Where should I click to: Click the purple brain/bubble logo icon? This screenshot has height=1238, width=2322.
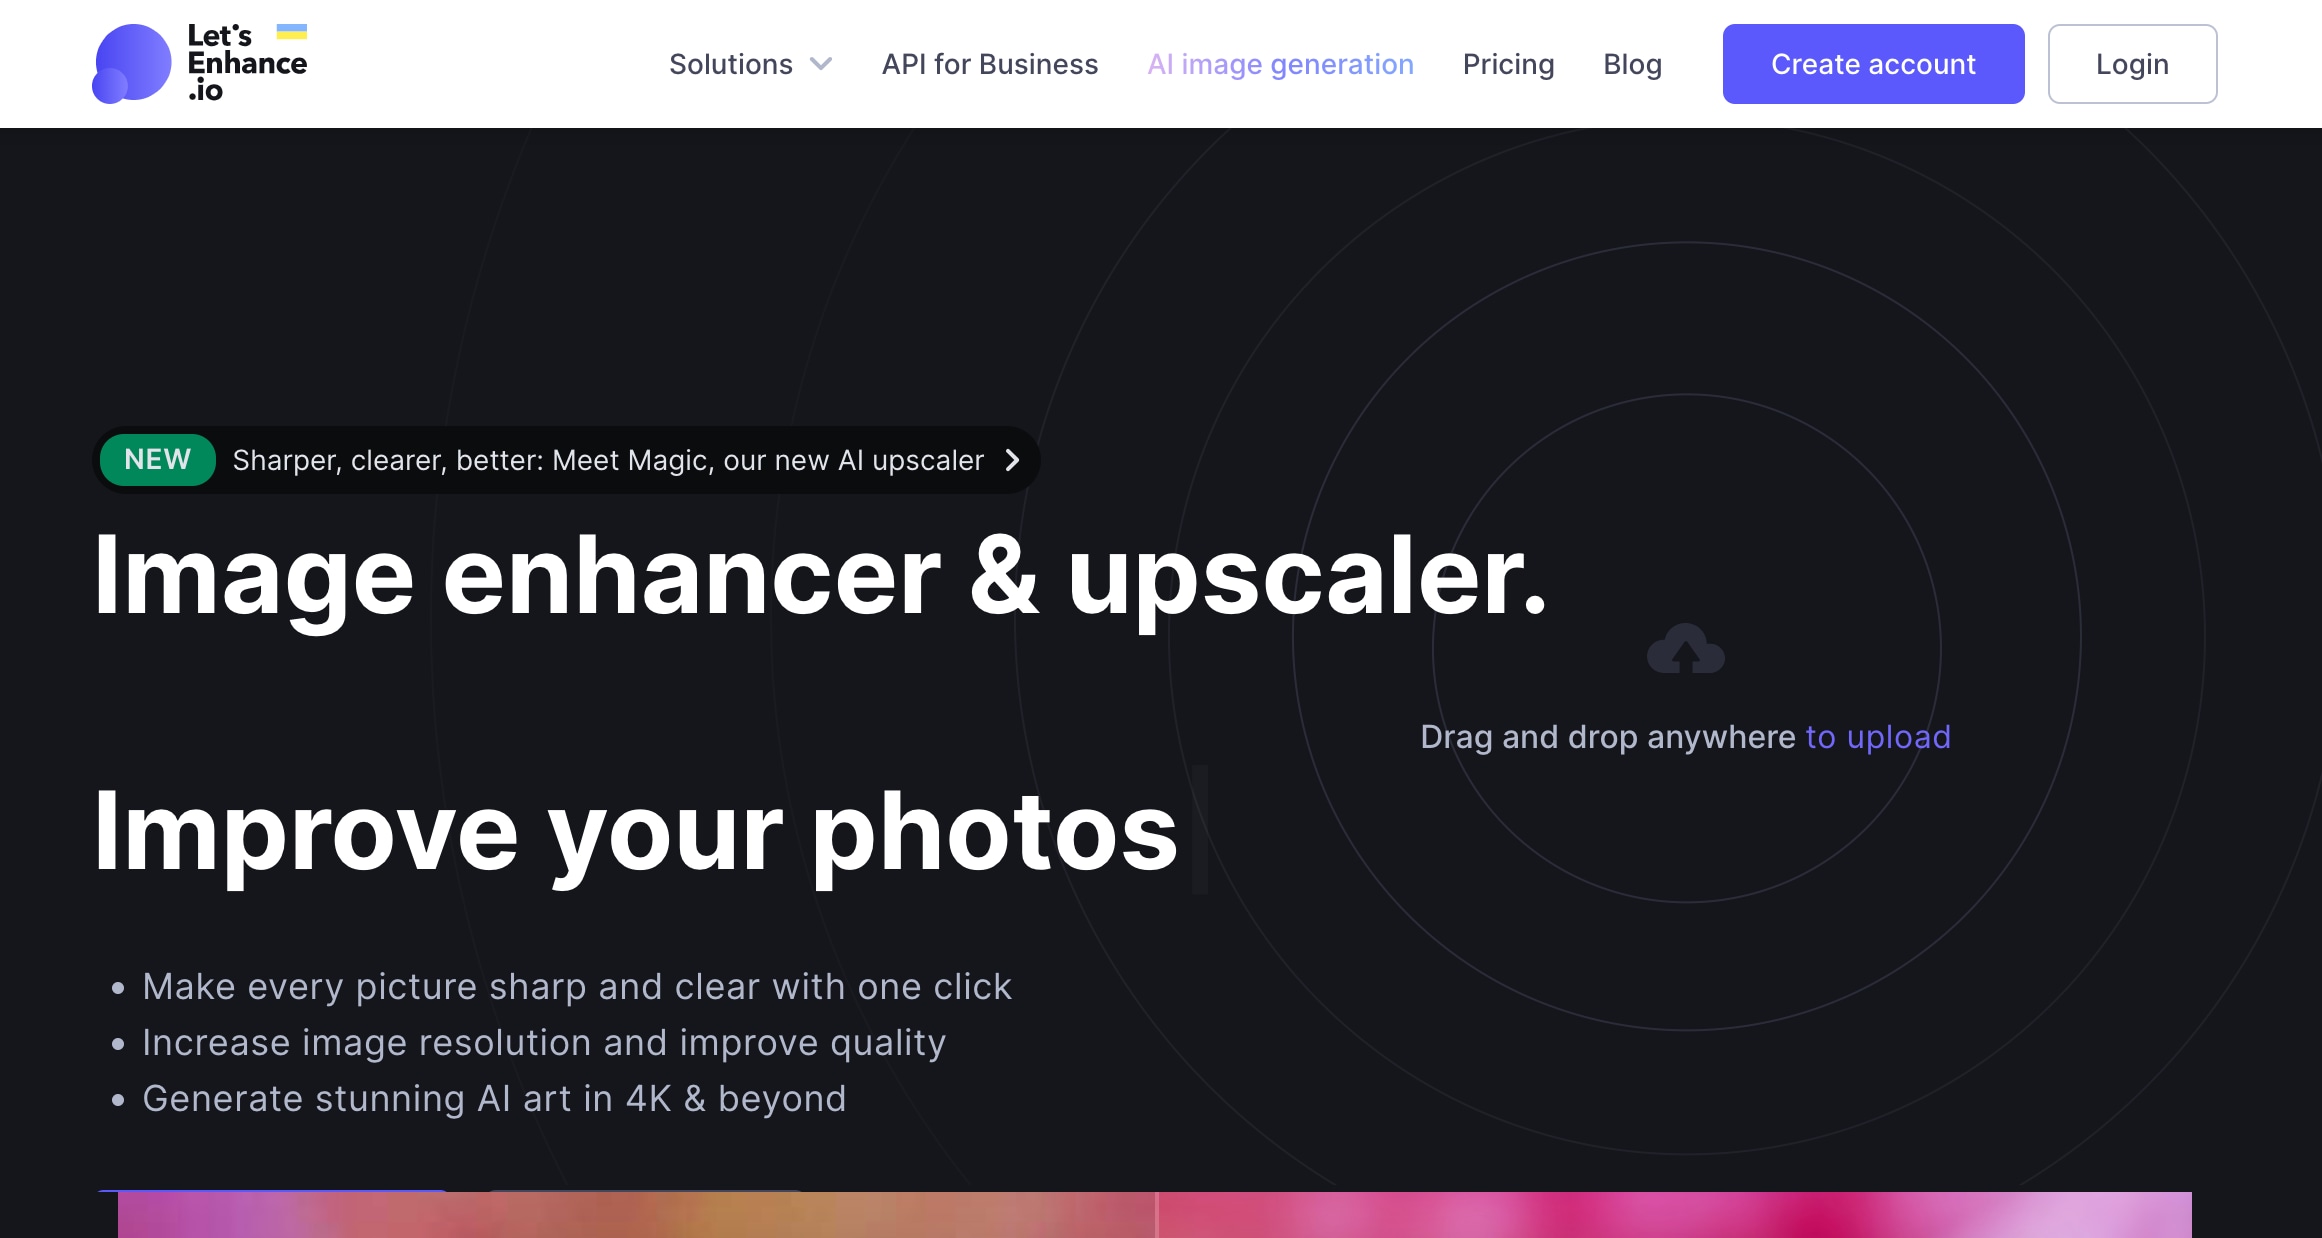pyautogui.click(x=131, y=61)
